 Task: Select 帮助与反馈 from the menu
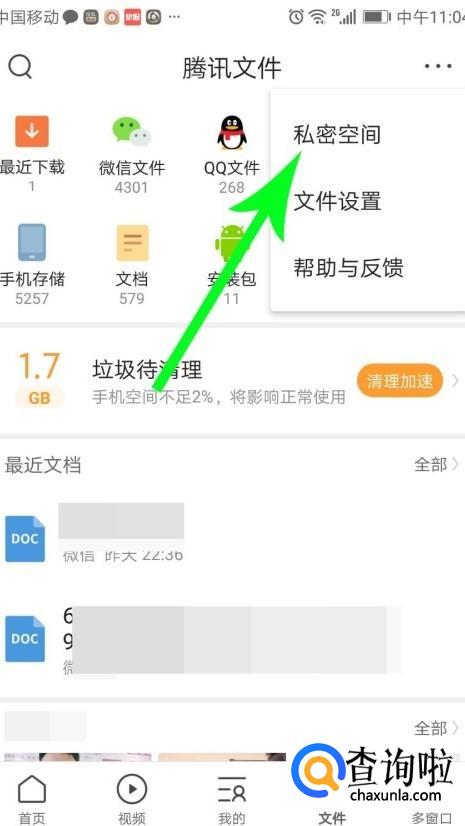pos(348,268)
